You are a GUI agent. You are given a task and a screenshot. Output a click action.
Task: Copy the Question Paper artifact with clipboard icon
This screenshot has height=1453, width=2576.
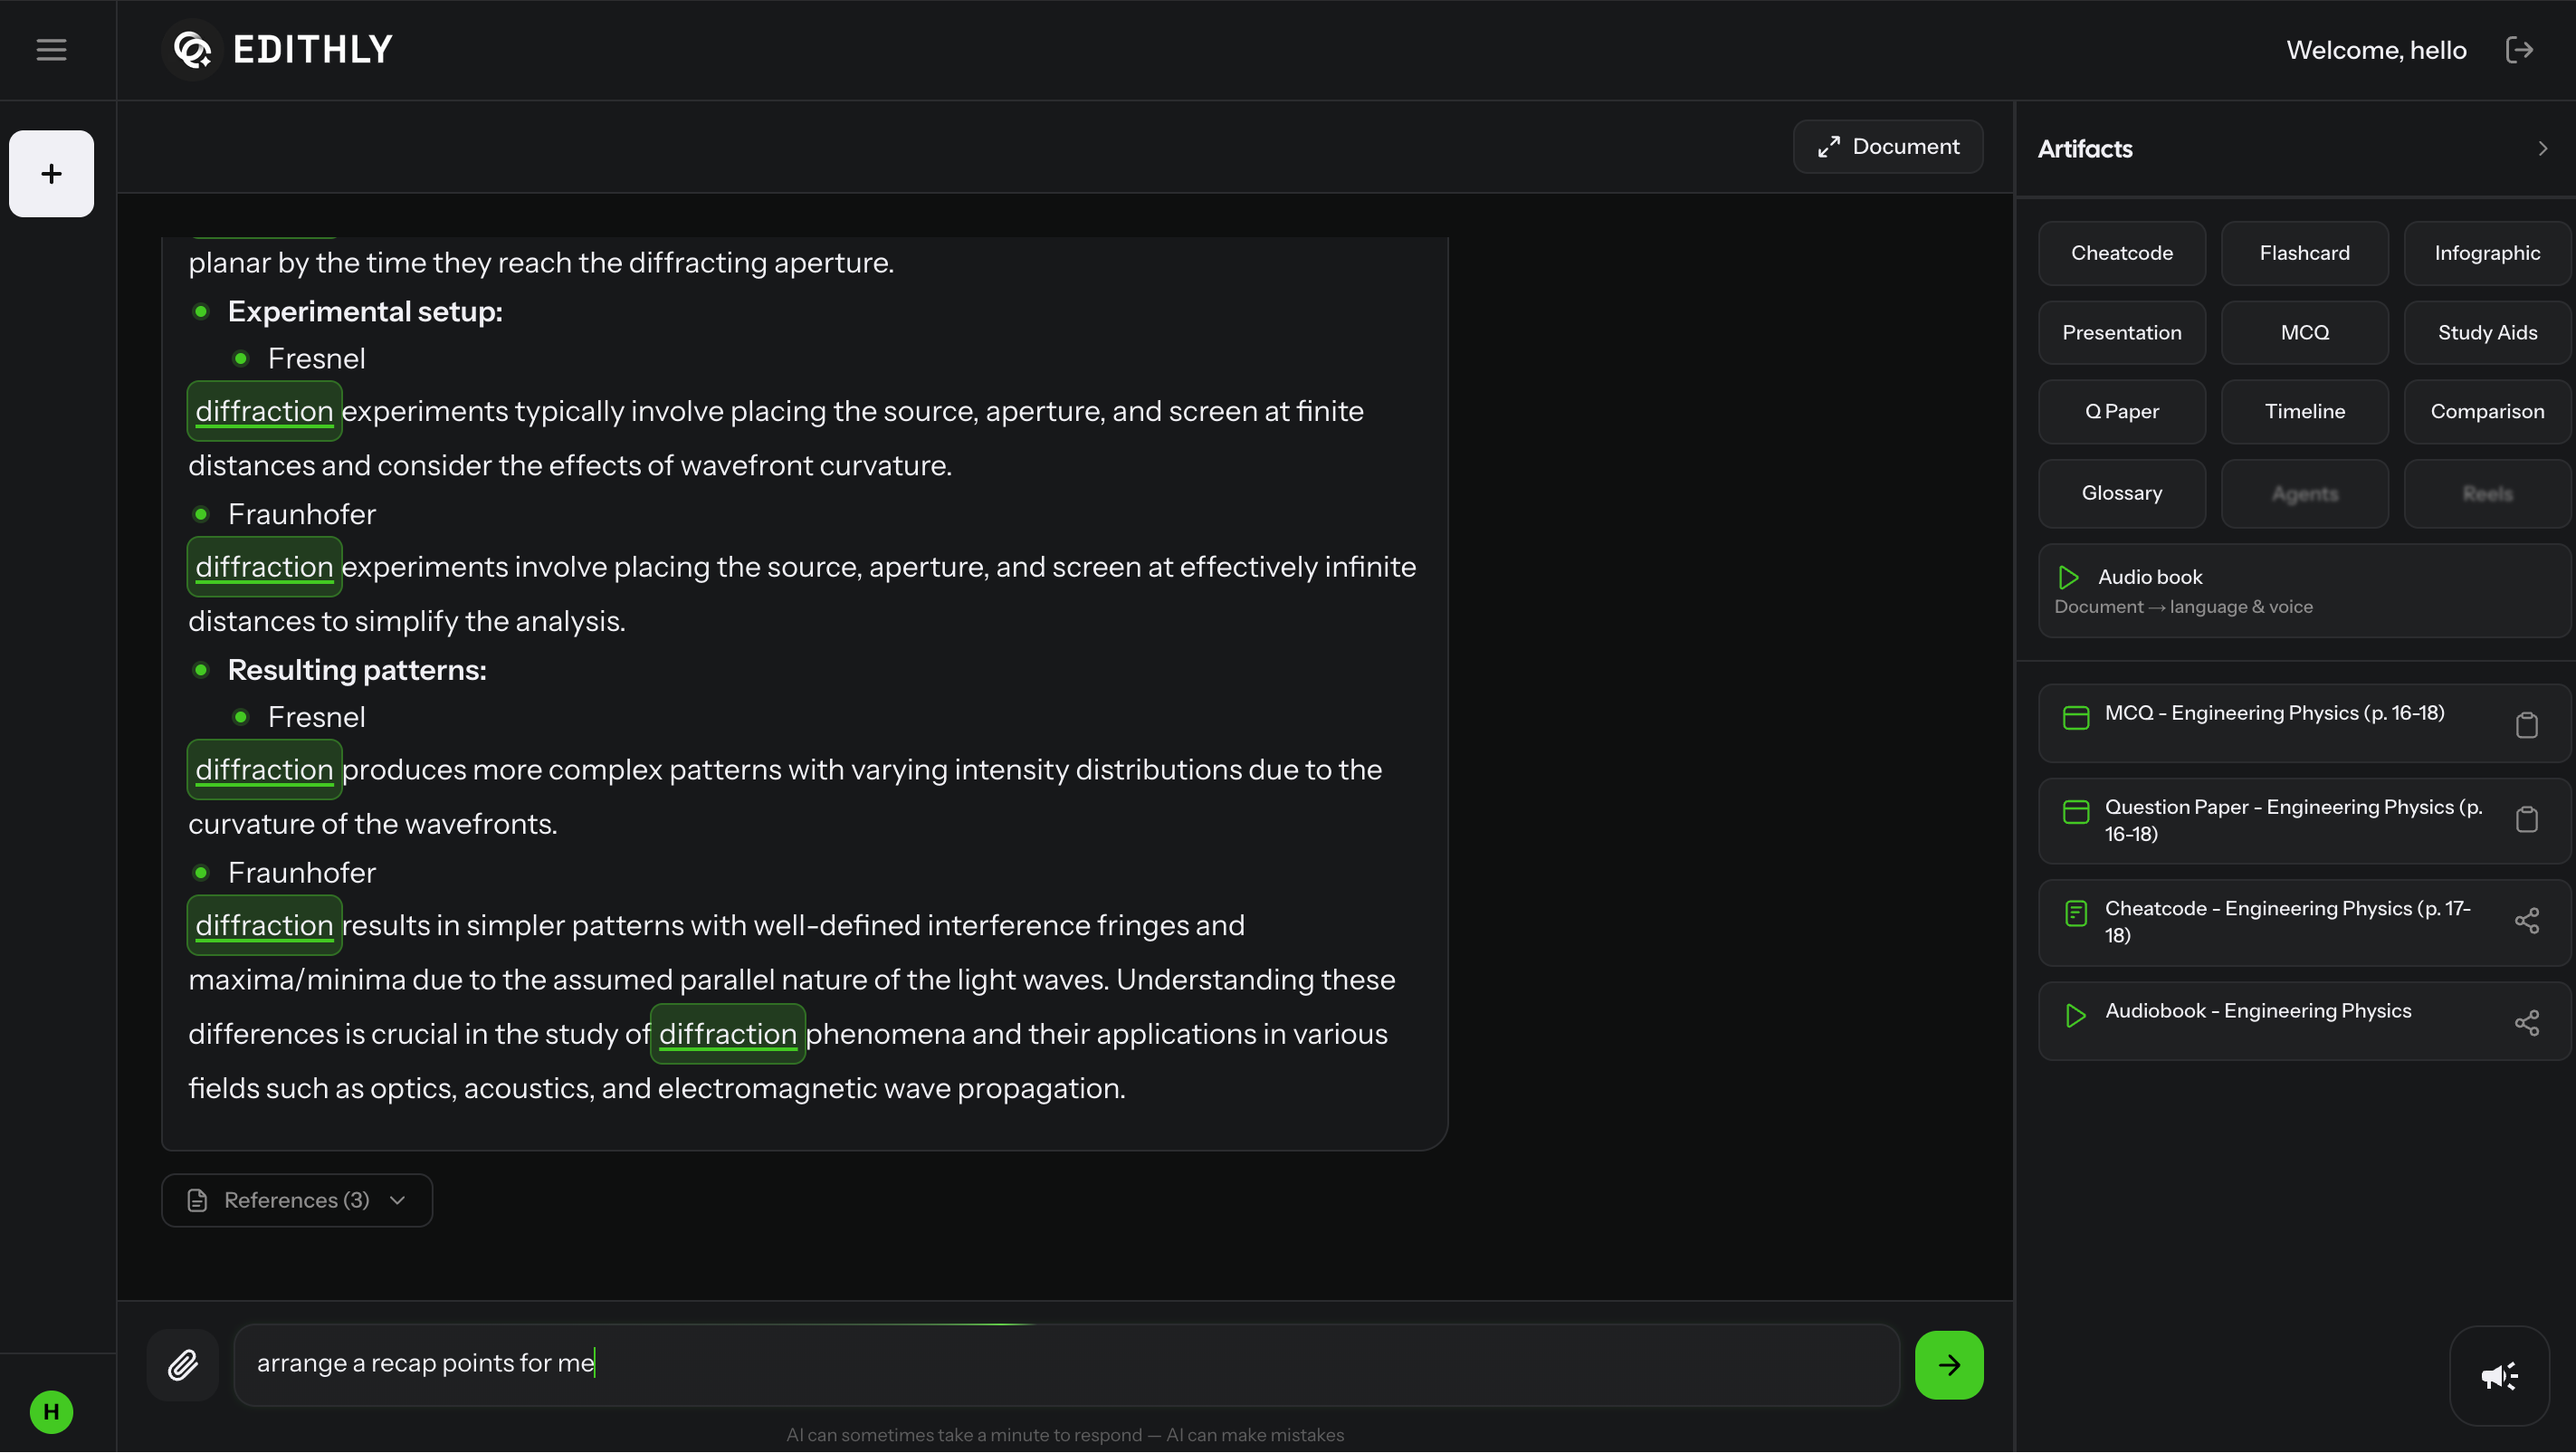coord(2527,820)
